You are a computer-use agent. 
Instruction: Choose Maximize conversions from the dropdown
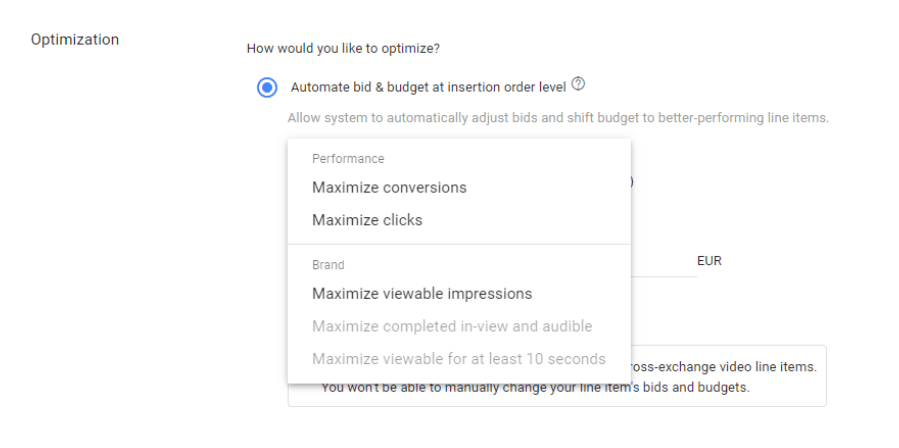[x=389, y=187]
